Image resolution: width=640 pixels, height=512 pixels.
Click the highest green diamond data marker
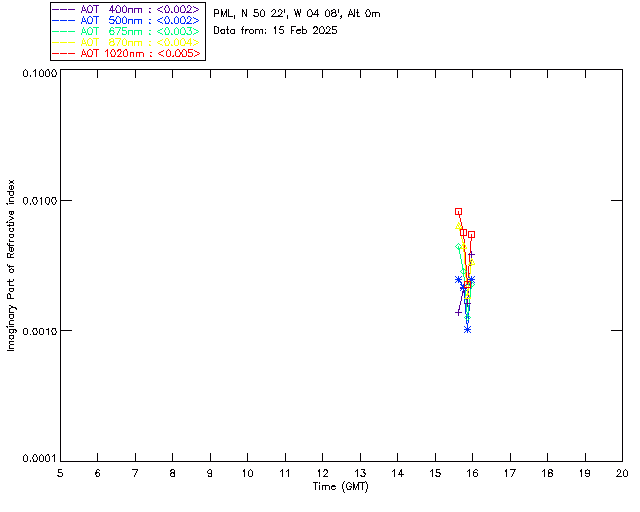point(458,247)
